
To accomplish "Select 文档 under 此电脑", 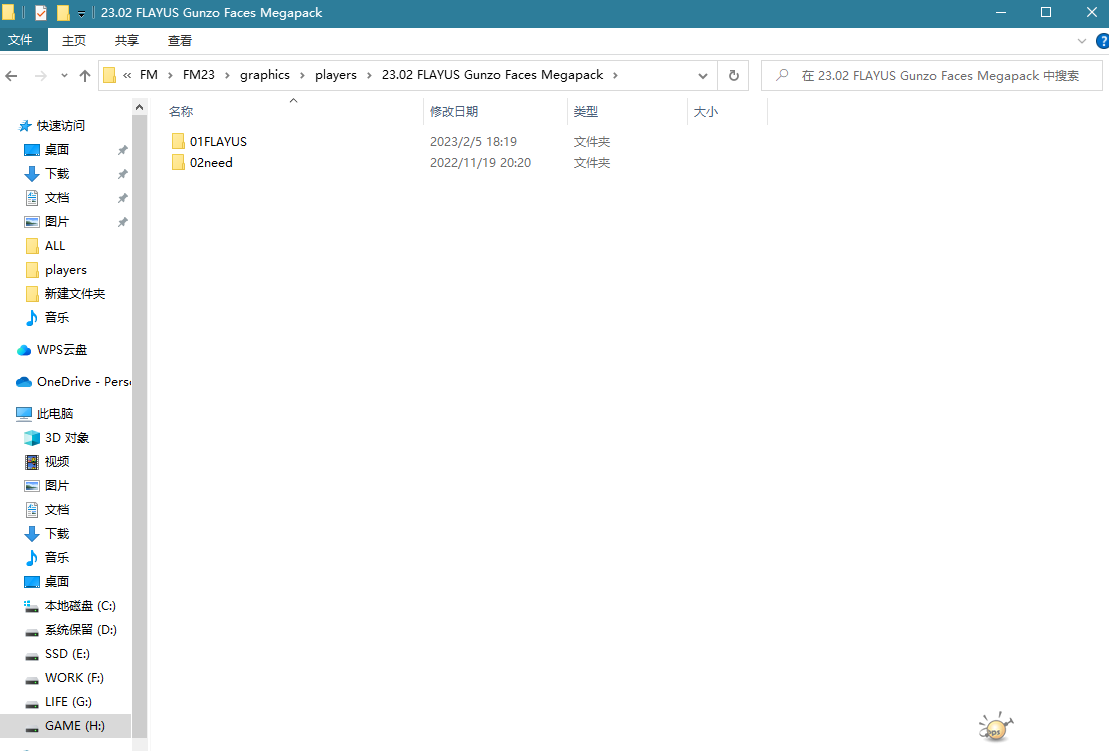I will (x=57, y=510).
